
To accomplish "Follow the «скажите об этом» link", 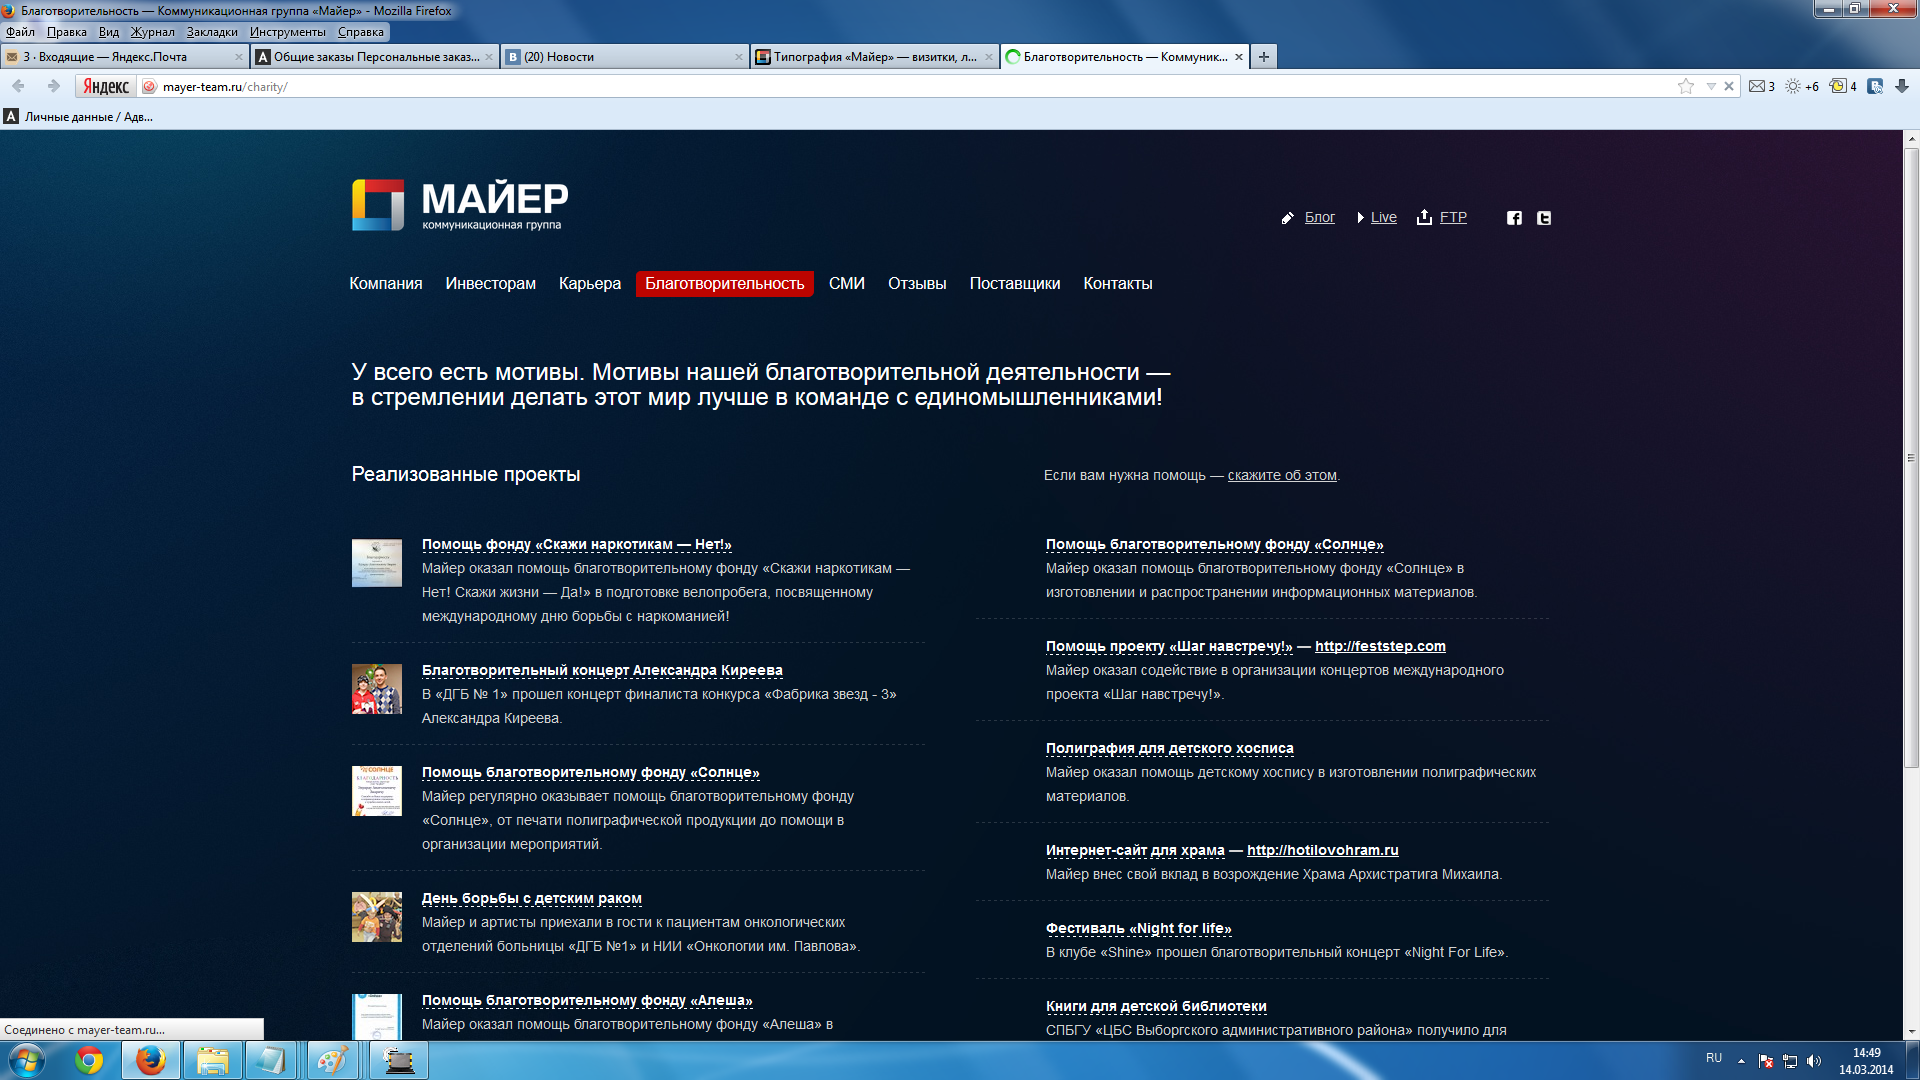I will point(1282,476).
